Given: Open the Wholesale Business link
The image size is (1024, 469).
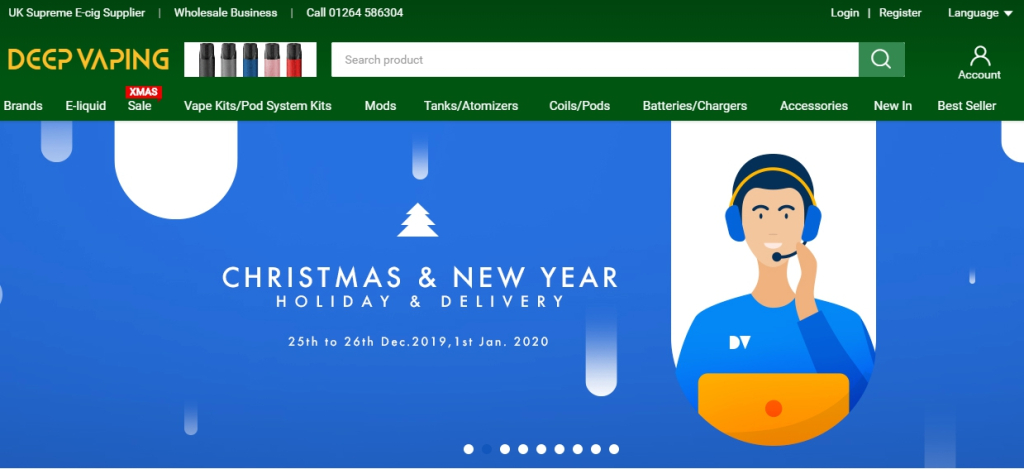Looking at the screenshot, I should (225, 13).
